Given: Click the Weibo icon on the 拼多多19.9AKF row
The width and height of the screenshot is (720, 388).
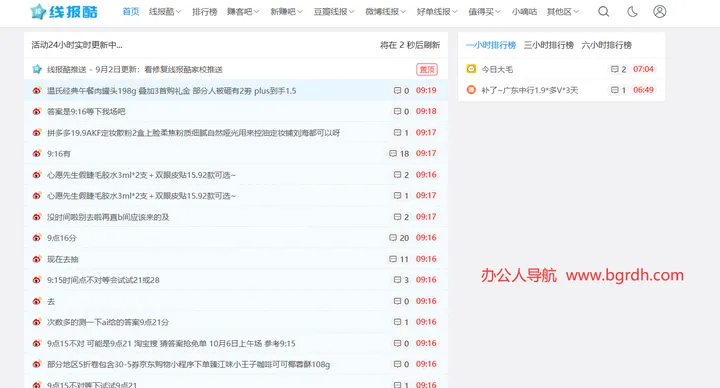Looking at the screenshot, I should click(37, 133).
